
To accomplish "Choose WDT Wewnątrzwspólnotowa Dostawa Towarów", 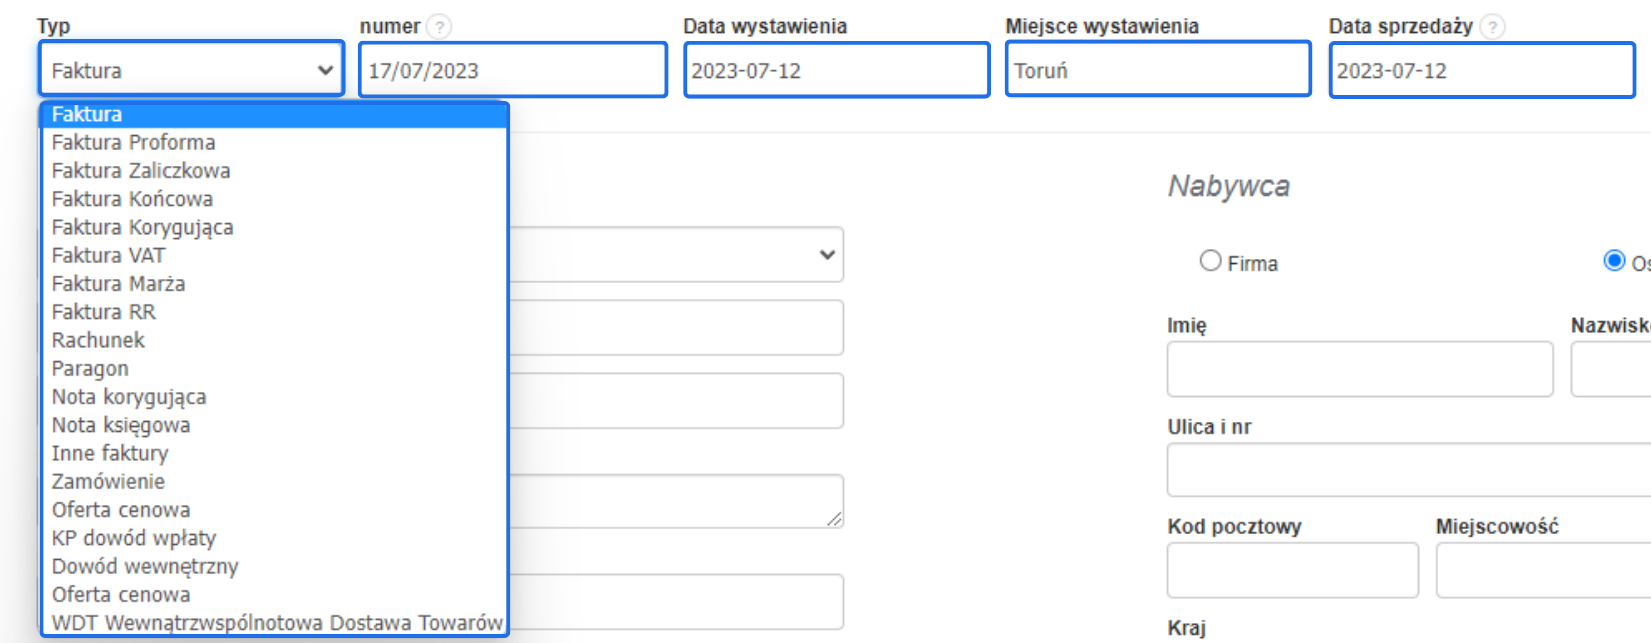I will point(277,623).
